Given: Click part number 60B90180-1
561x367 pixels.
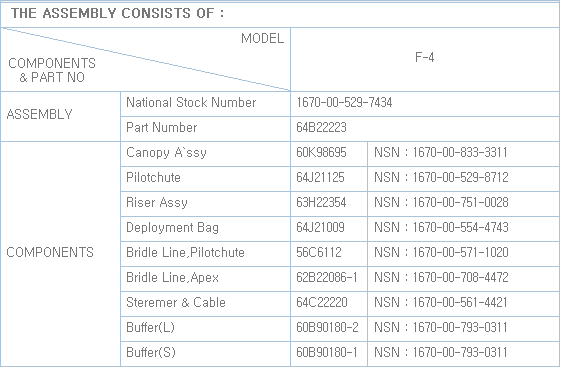Looking at the screenshot, I should (x=329, y=354).
